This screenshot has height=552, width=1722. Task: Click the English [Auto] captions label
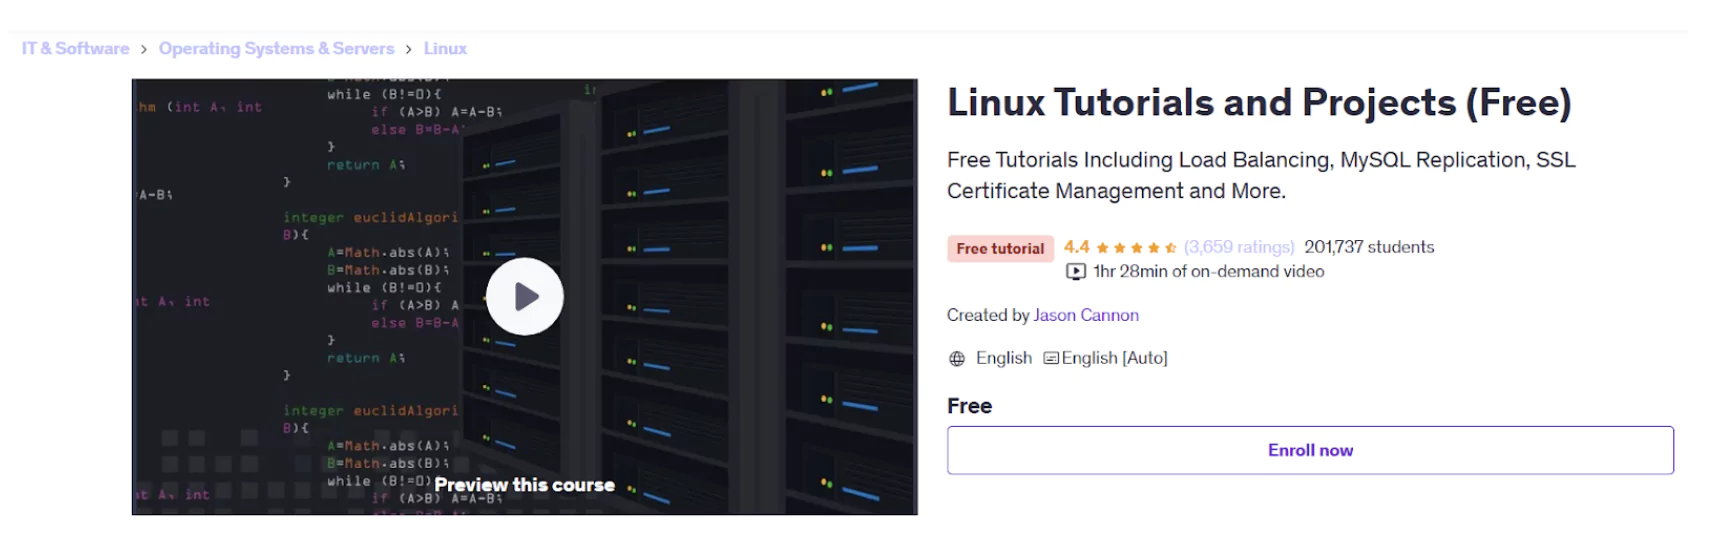[x=1114, y=358]
